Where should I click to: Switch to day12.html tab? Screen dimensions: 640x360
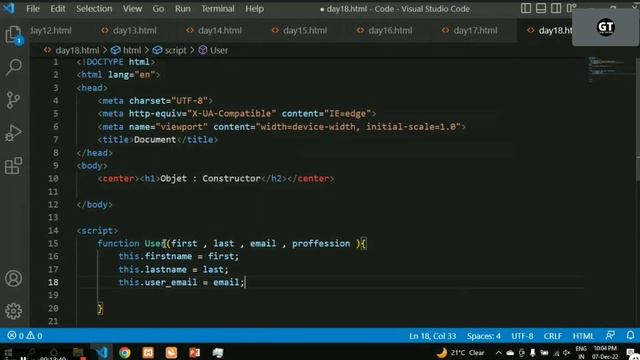(51, 30)
